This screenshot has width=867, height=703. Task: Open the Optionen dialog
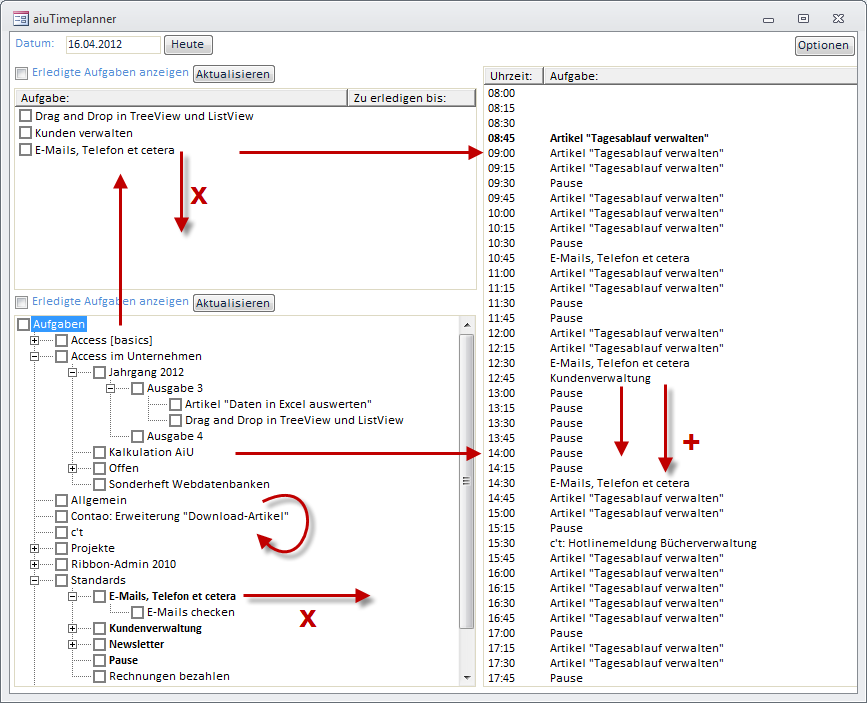(824, 46)
